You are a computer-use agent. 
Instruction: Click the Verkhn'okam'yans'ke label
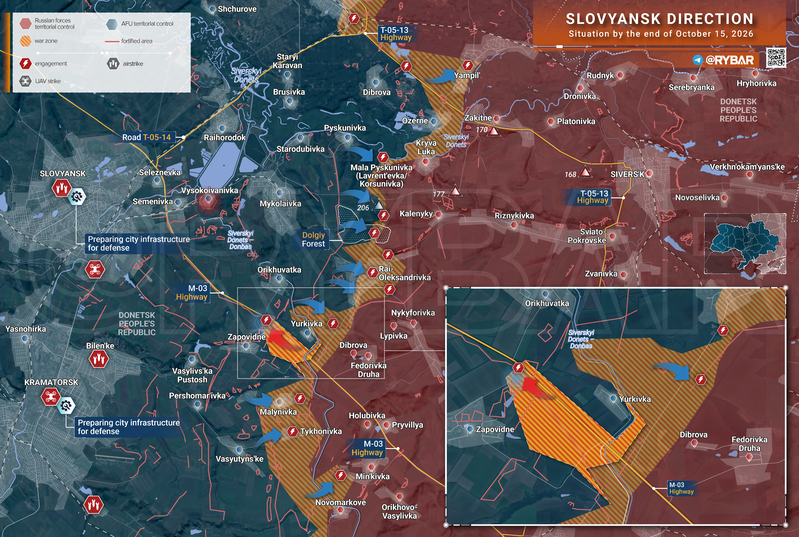click(747, 167)
